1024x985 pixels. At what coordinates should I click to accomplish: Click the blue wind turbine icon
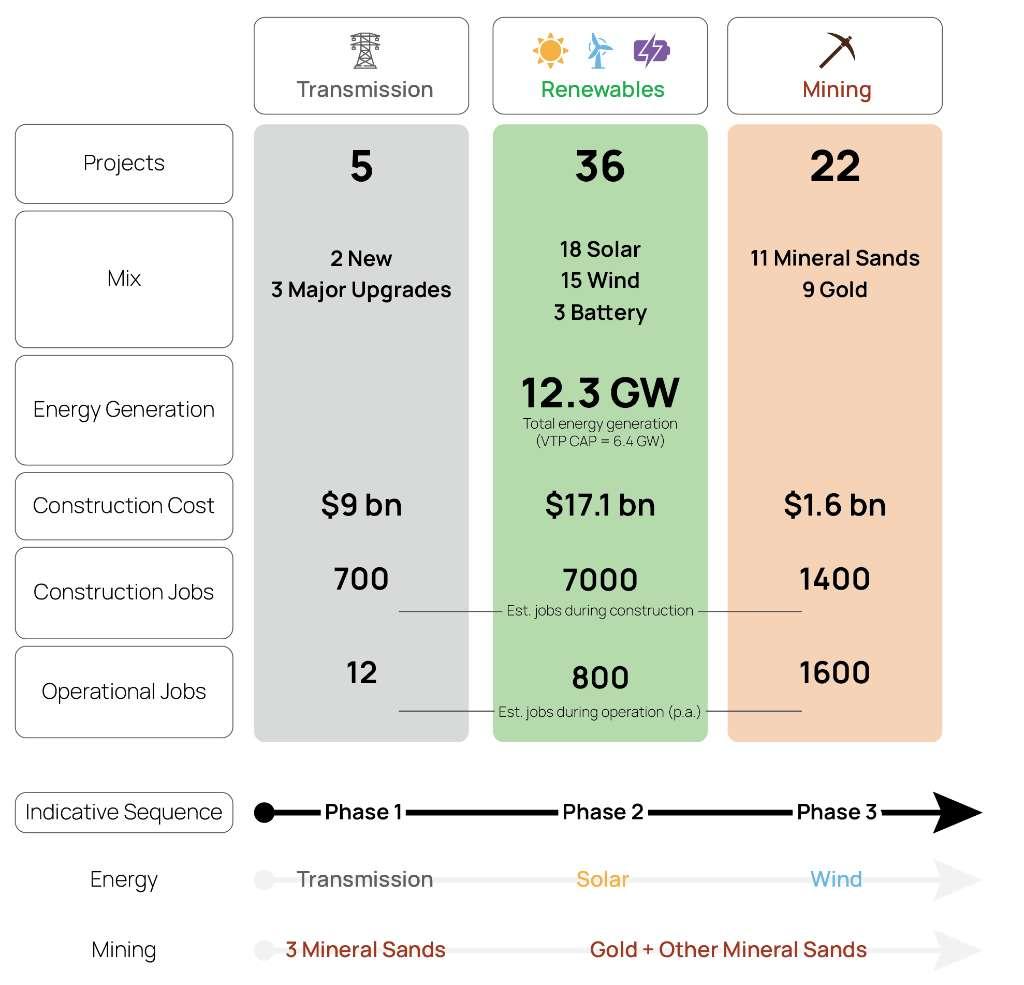coord(599,50)
